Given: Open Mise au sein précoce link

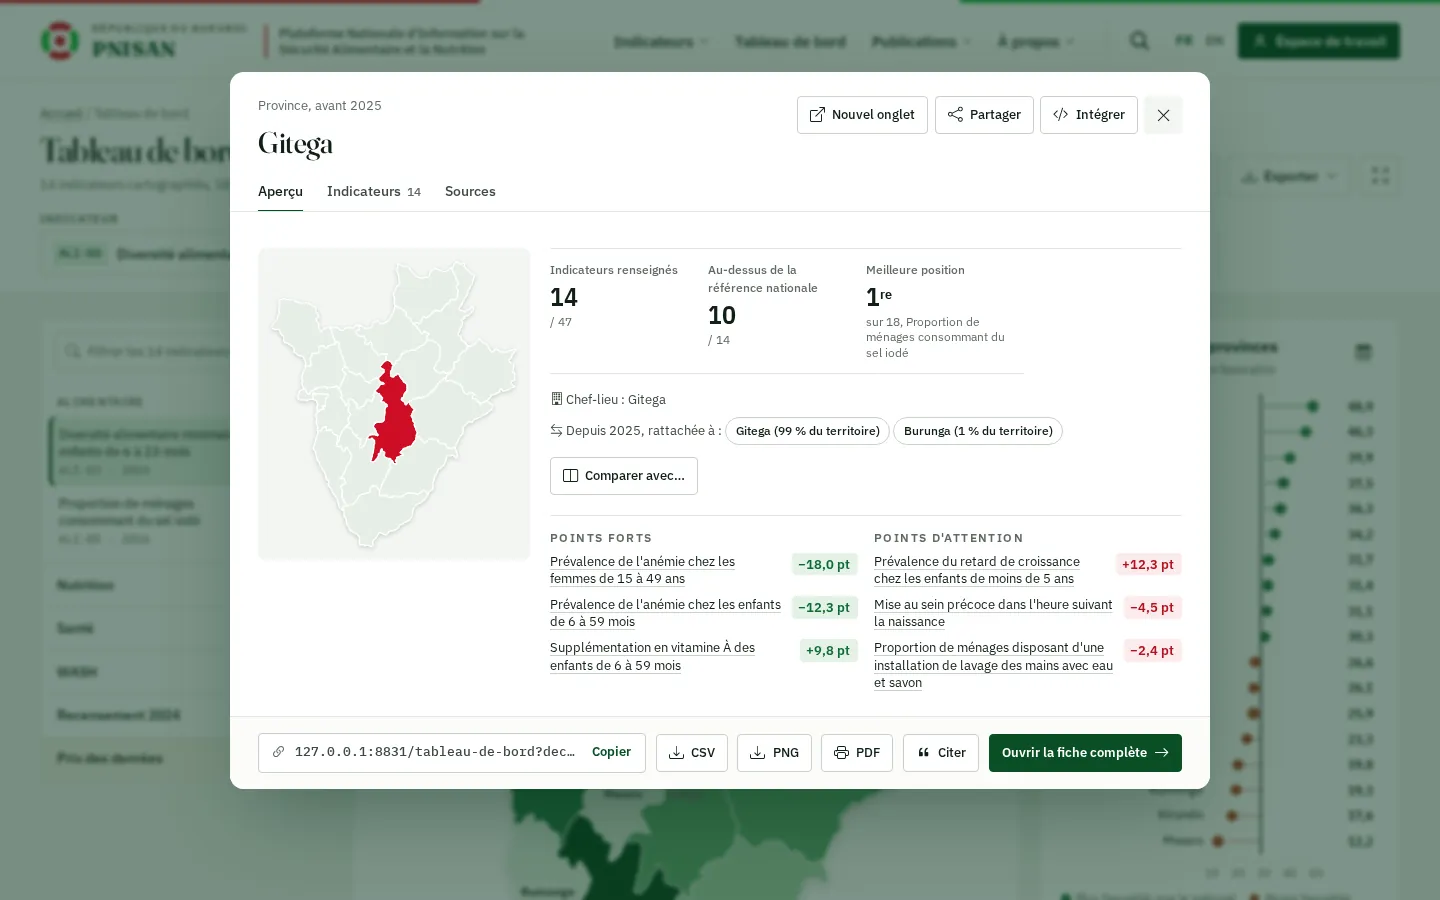Looking at the screenshot, I should click(x=993, y=613).
